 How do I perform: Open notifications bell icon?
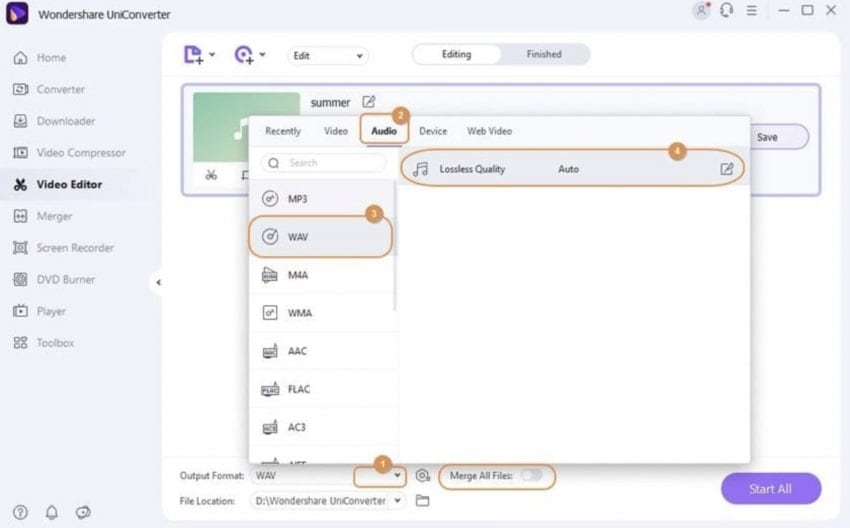[x=51, y=512]
